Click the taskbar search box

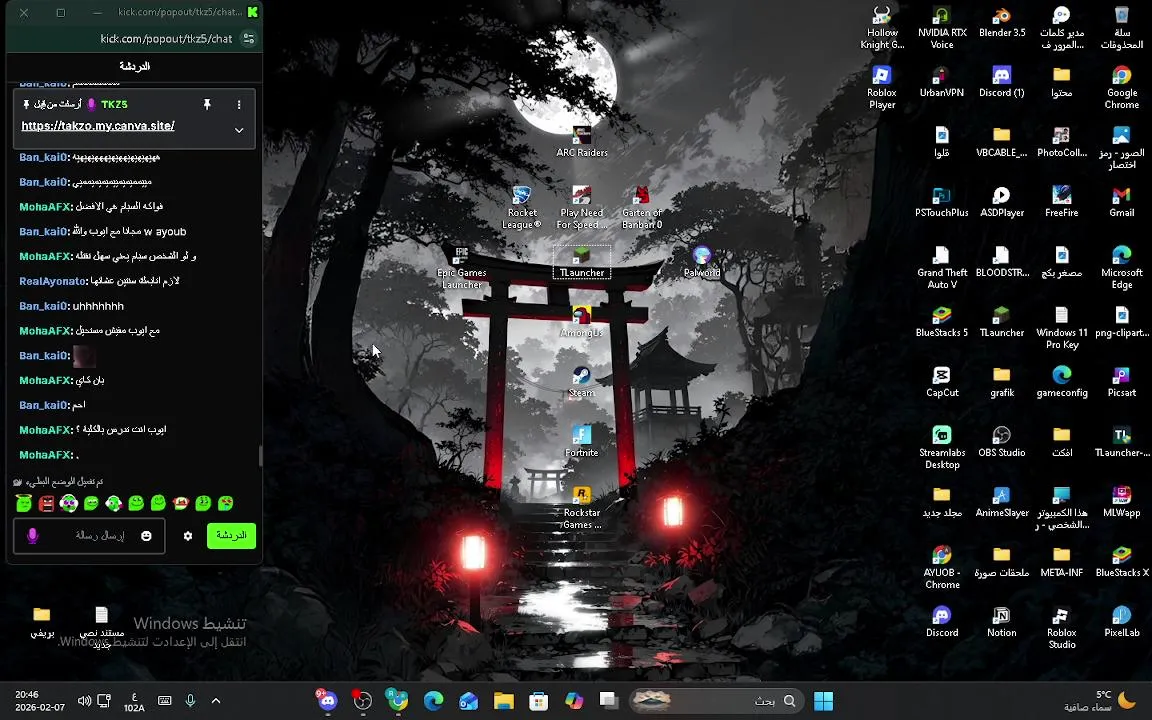(715, 701)
